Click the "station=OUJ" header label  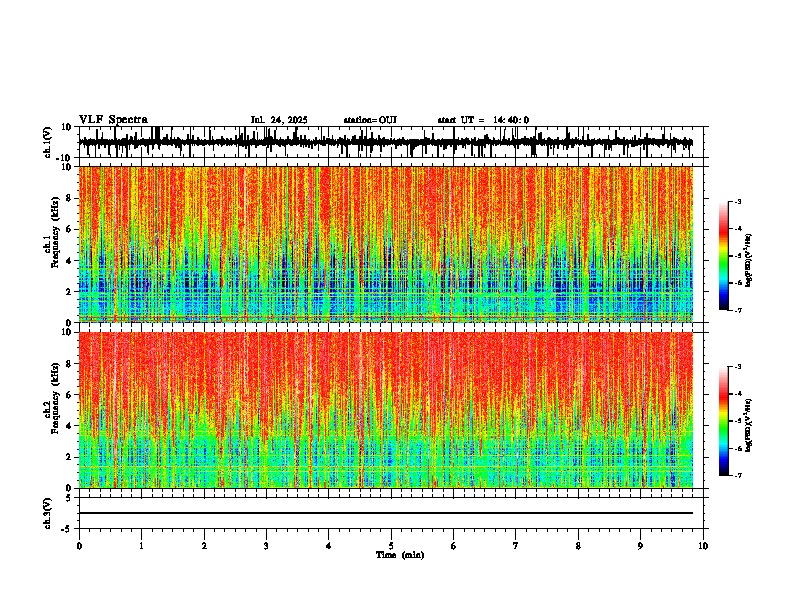coord(370,120)
